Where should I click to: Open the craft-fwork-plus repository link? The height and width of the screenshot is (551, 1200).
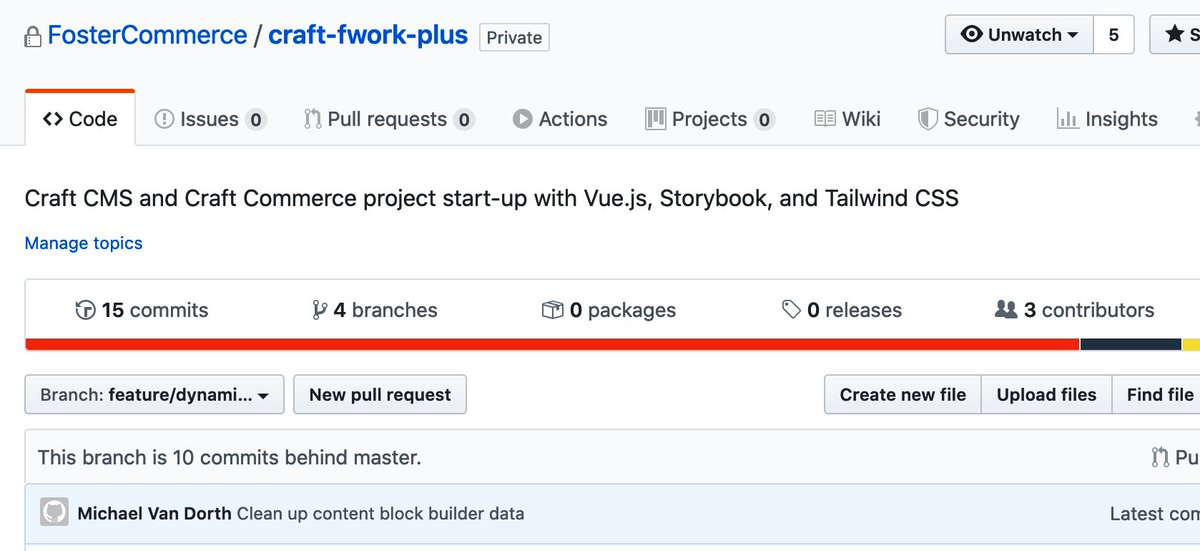368,35
